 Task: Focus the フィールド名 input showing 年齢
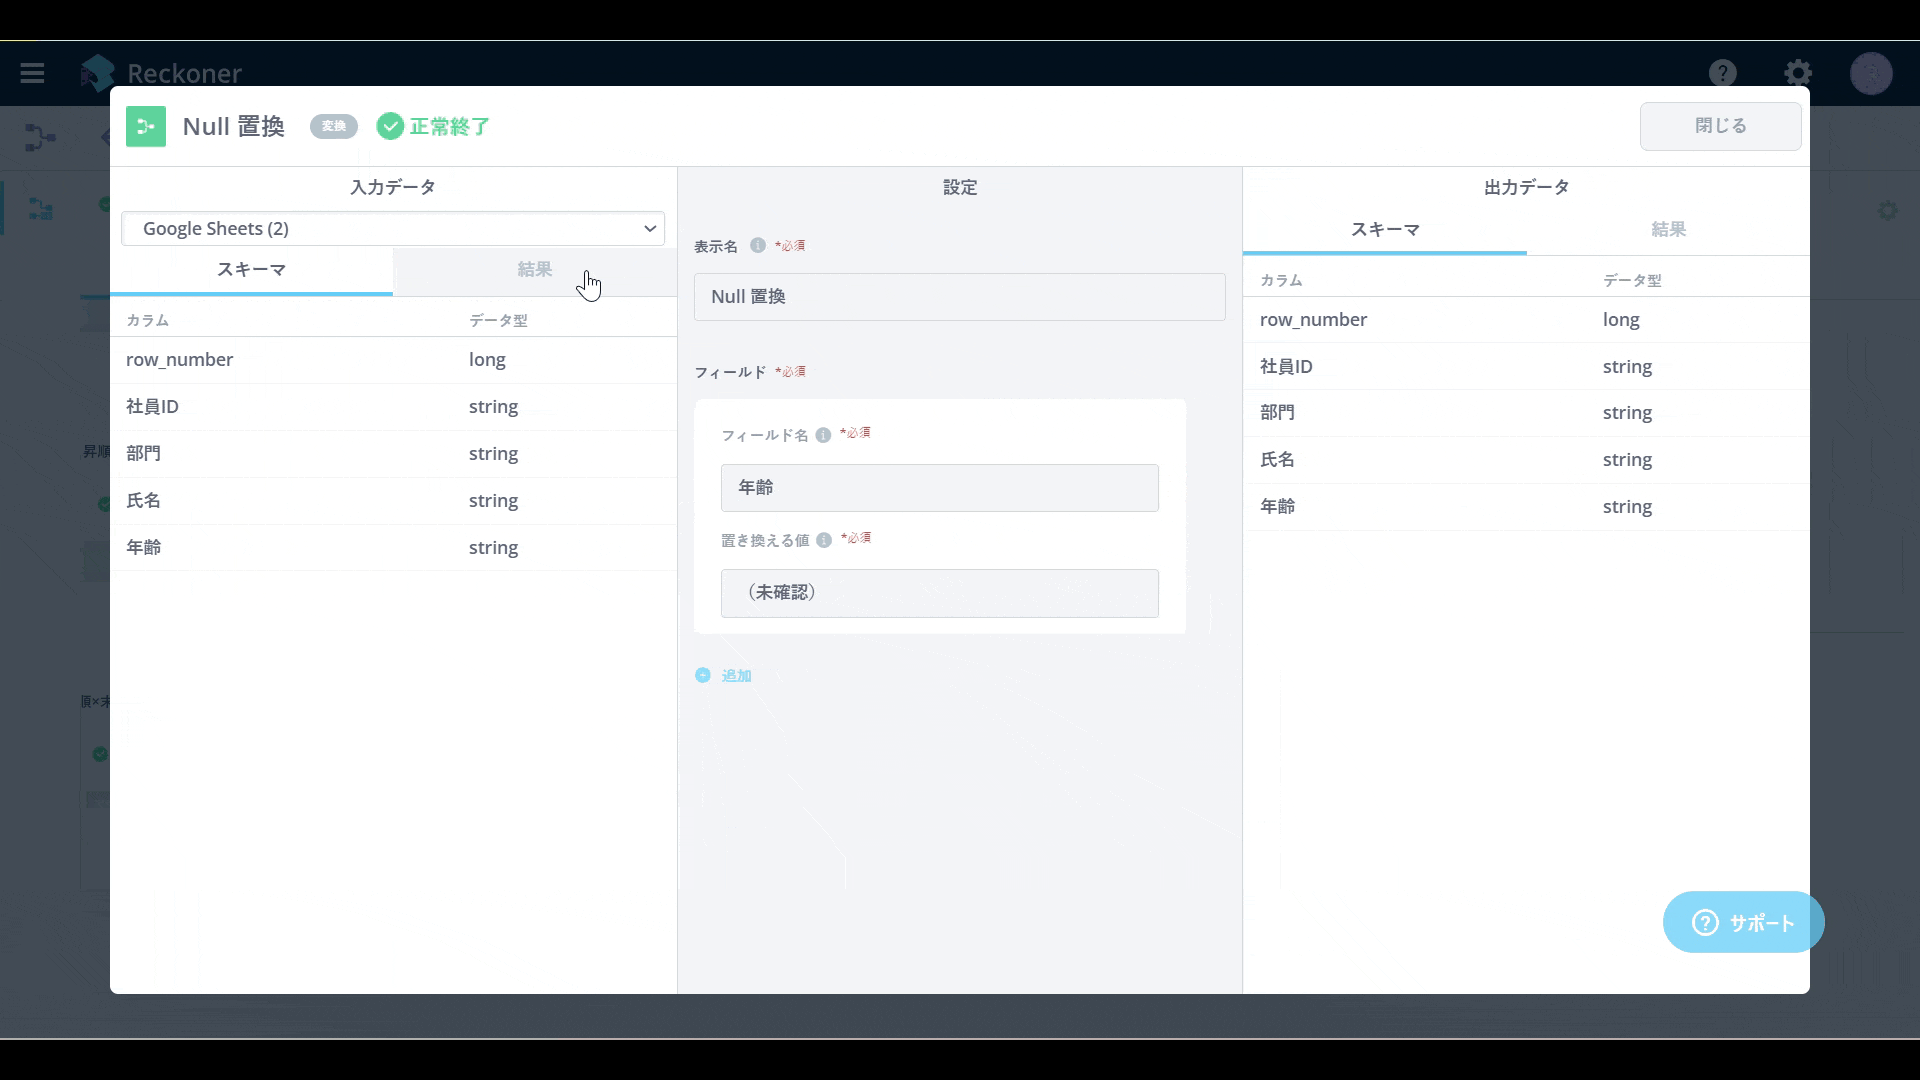pyautogui.click(x=939, y=488)
